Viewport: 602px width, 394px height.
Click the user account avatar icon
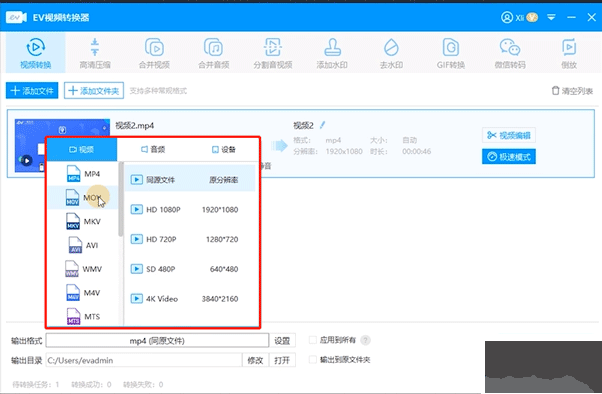[x=507, y=17]
